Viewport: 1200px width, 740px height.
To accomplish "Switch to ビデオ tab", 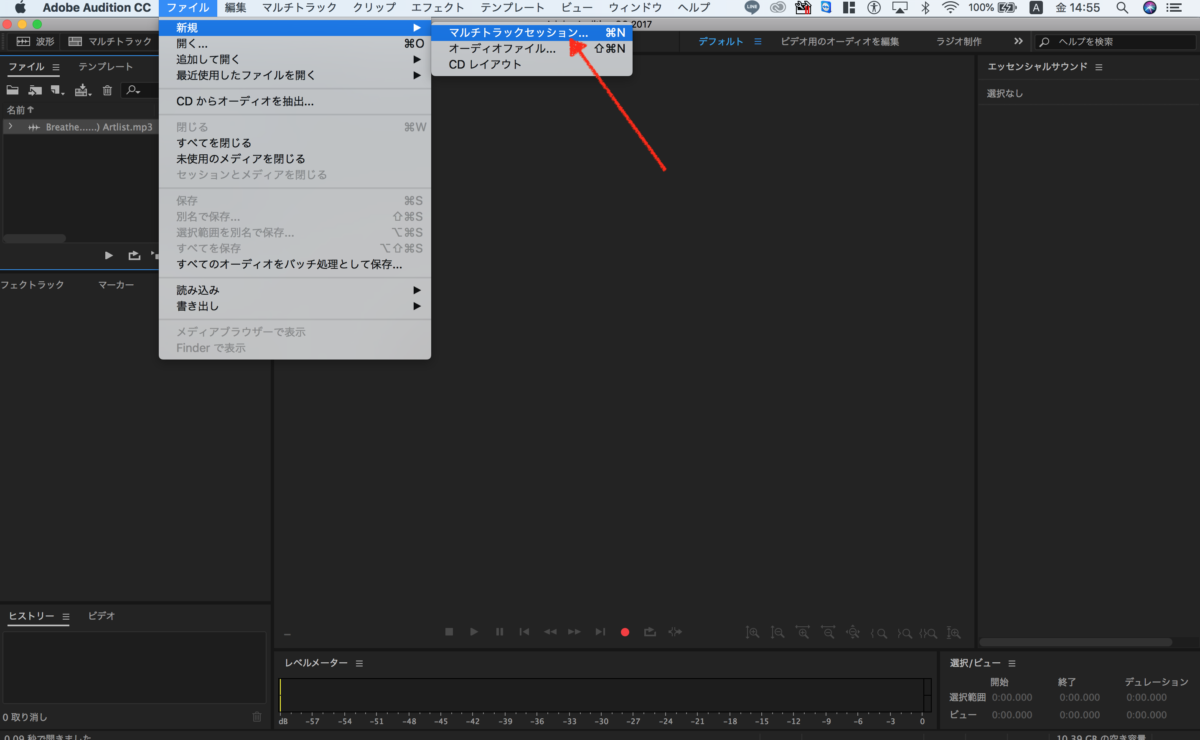I will (x=101, y=616).
